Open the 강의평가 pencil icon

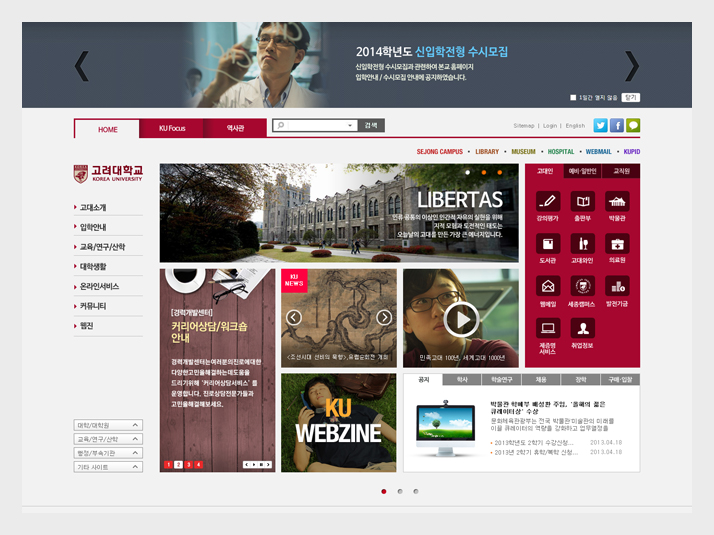point(548,201)
